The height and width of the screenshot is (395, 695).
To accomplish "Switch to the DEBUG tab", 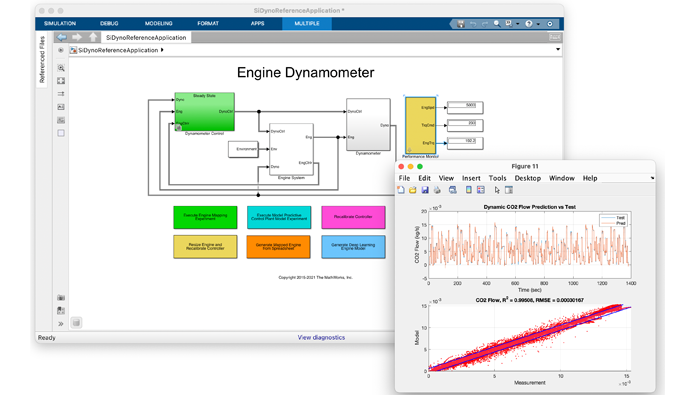I will point(109,23).
